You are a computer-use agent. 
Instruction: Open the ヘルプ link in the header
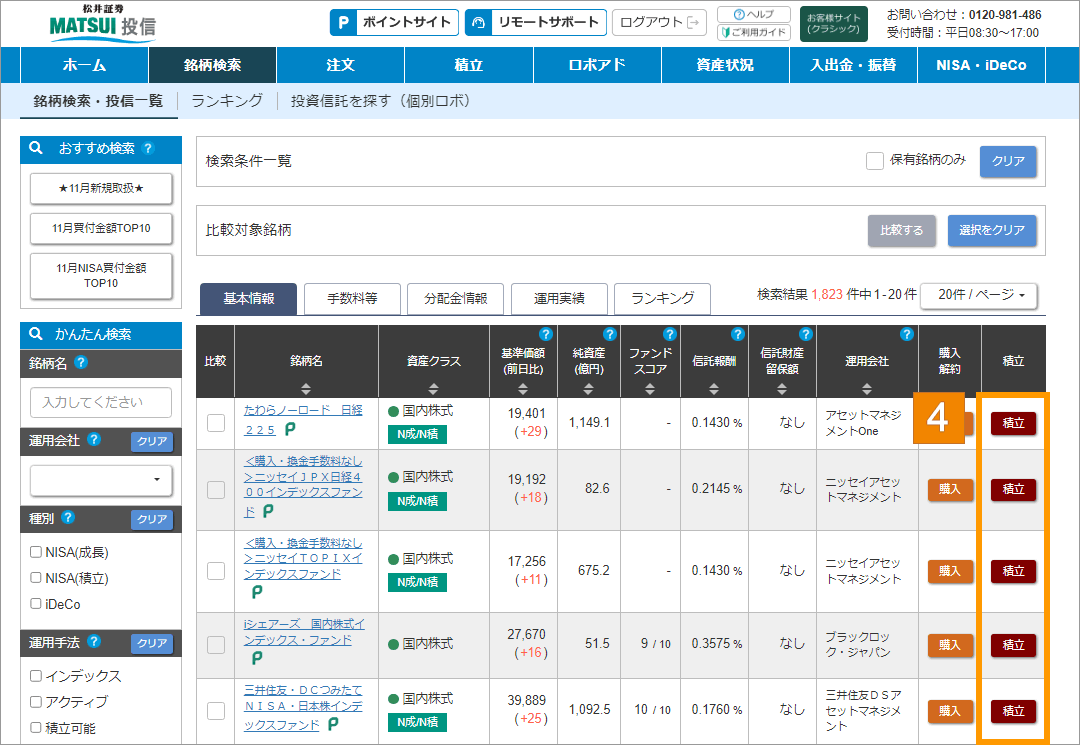(x=754, y=14)
